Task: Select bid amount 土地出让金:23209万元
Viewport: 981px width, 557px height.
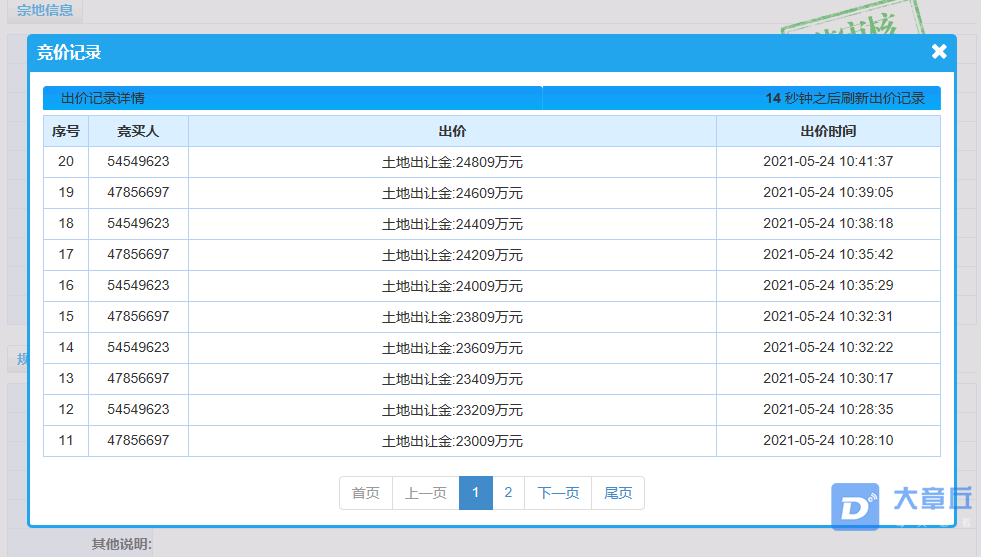Action: pos(452,410)
